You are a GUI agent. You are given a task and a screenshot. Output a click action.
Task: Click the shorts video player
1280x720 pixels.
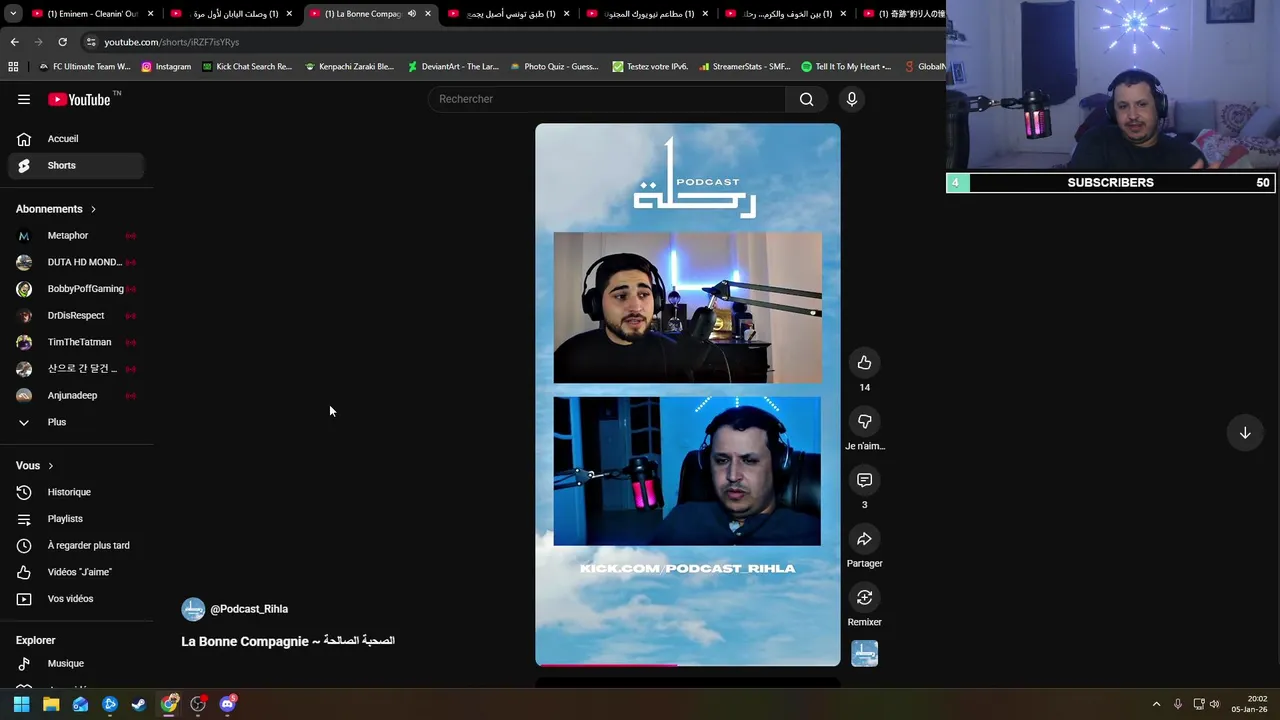click(x=688, y=394)
